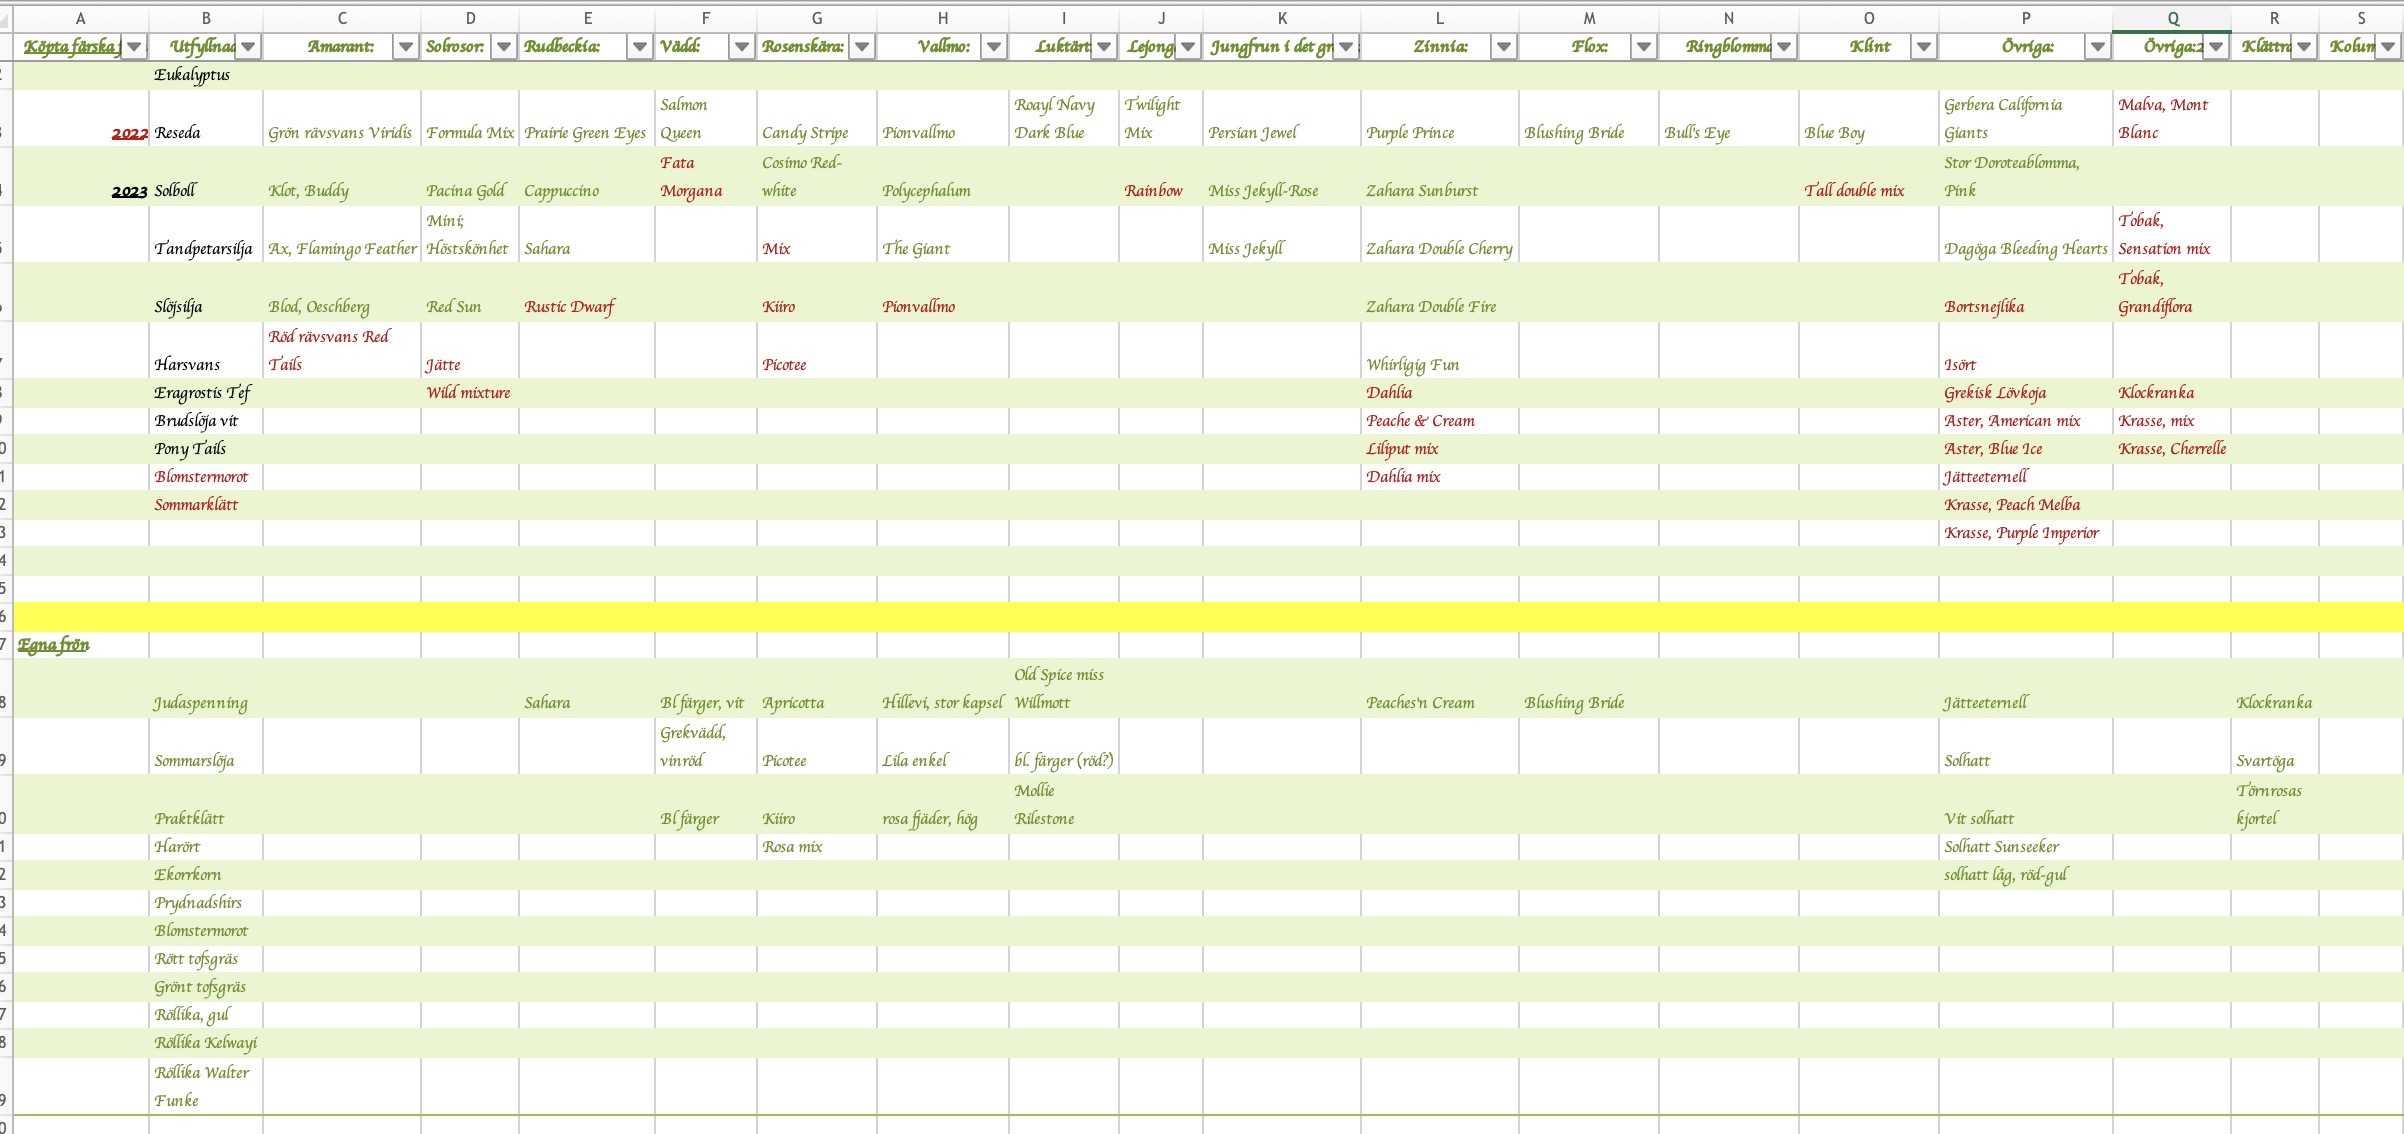Click the underlined 2023 year cell
The width and height of the screenshot is (2404, 1134).
[128, 190]
